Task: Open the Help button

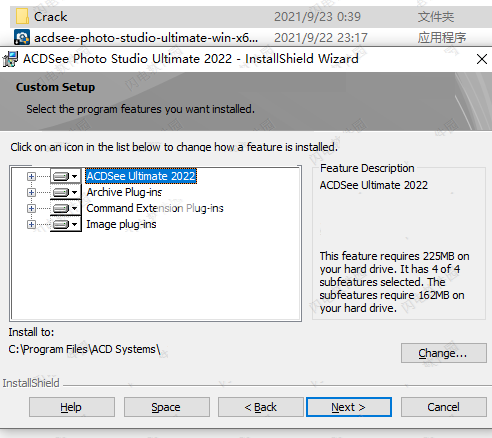Action: (72, 407)
